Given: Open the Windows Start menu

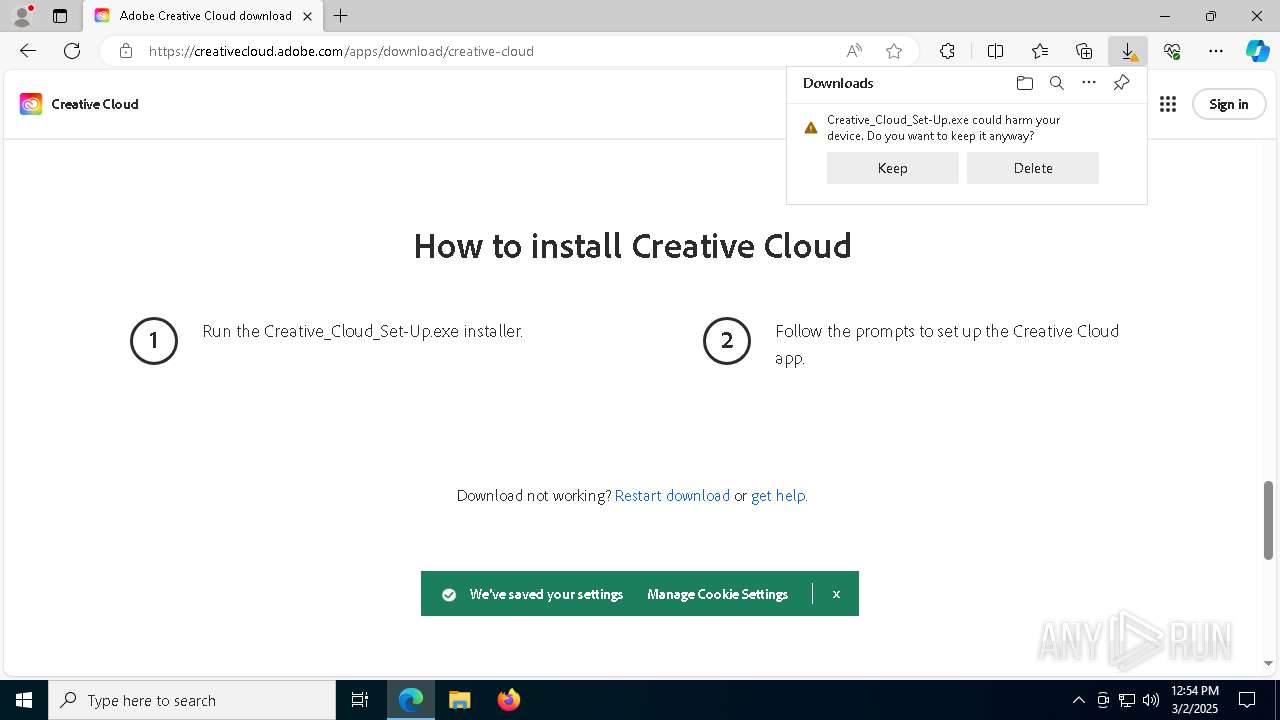Looking at the screenshot, I should pyautogui.click(x=24, y=700).
